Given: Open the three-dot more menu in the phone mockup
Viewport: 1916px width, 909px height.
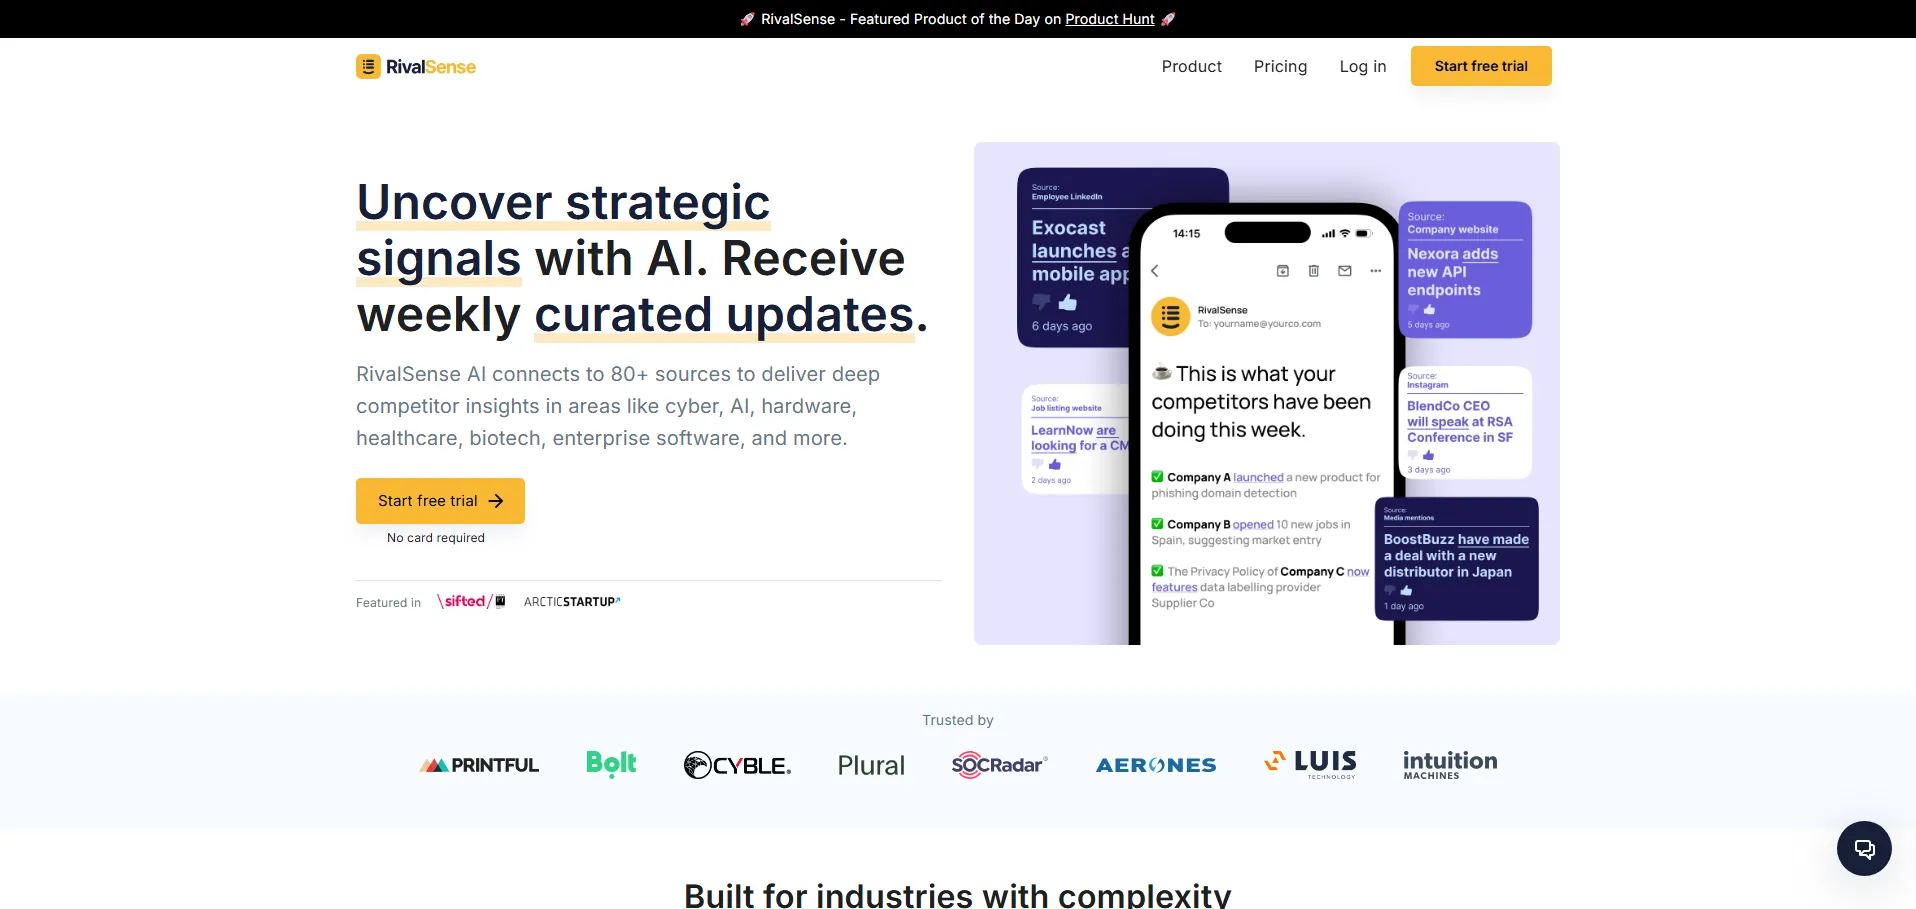Looking at the screenshot, I should (x=1376, y=271).
